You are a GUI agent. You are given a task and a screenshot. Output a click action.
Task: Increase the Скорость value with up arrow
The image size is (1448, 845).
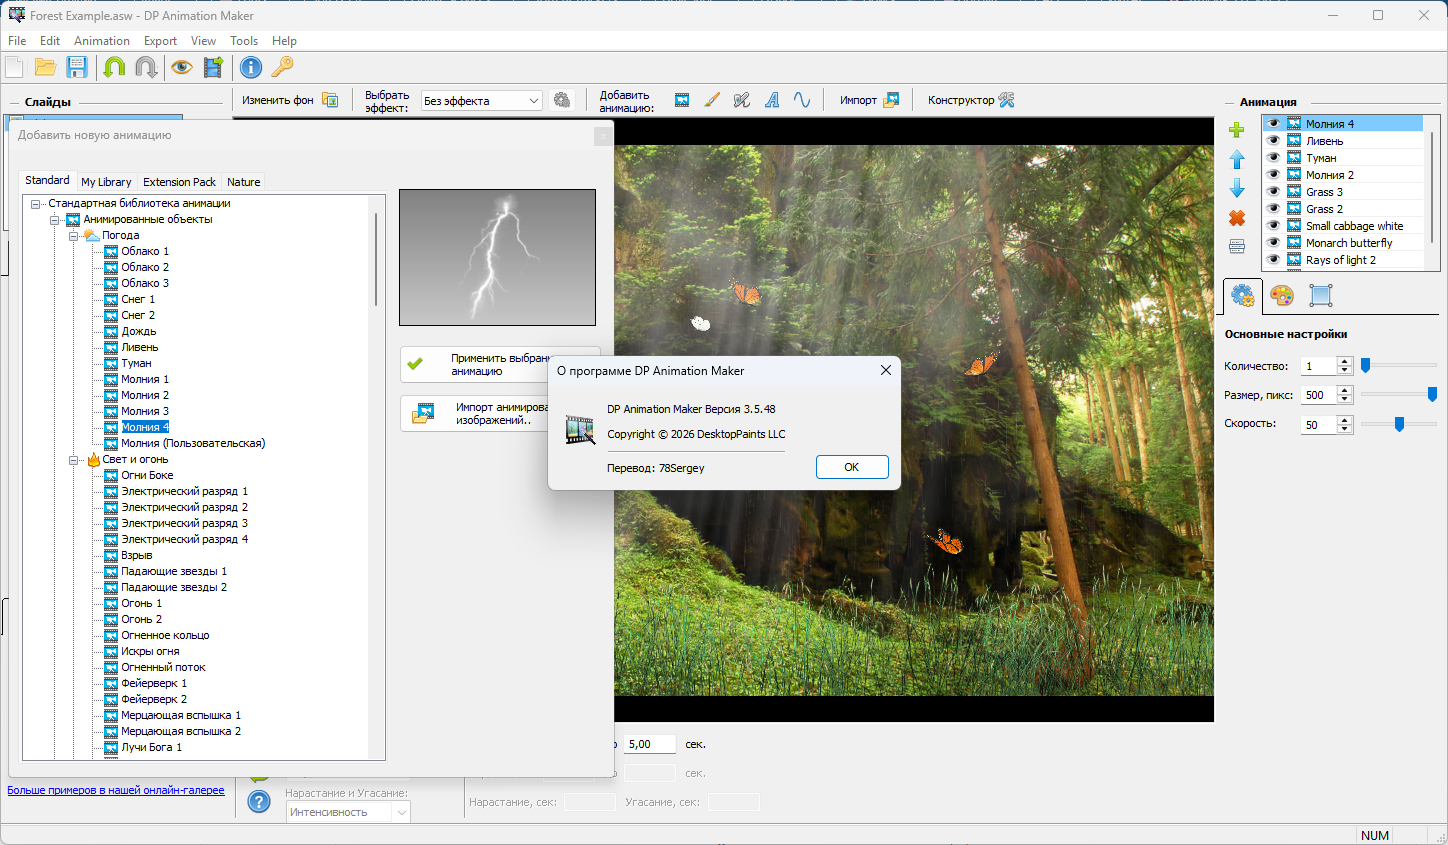(x=1345, y=420)
